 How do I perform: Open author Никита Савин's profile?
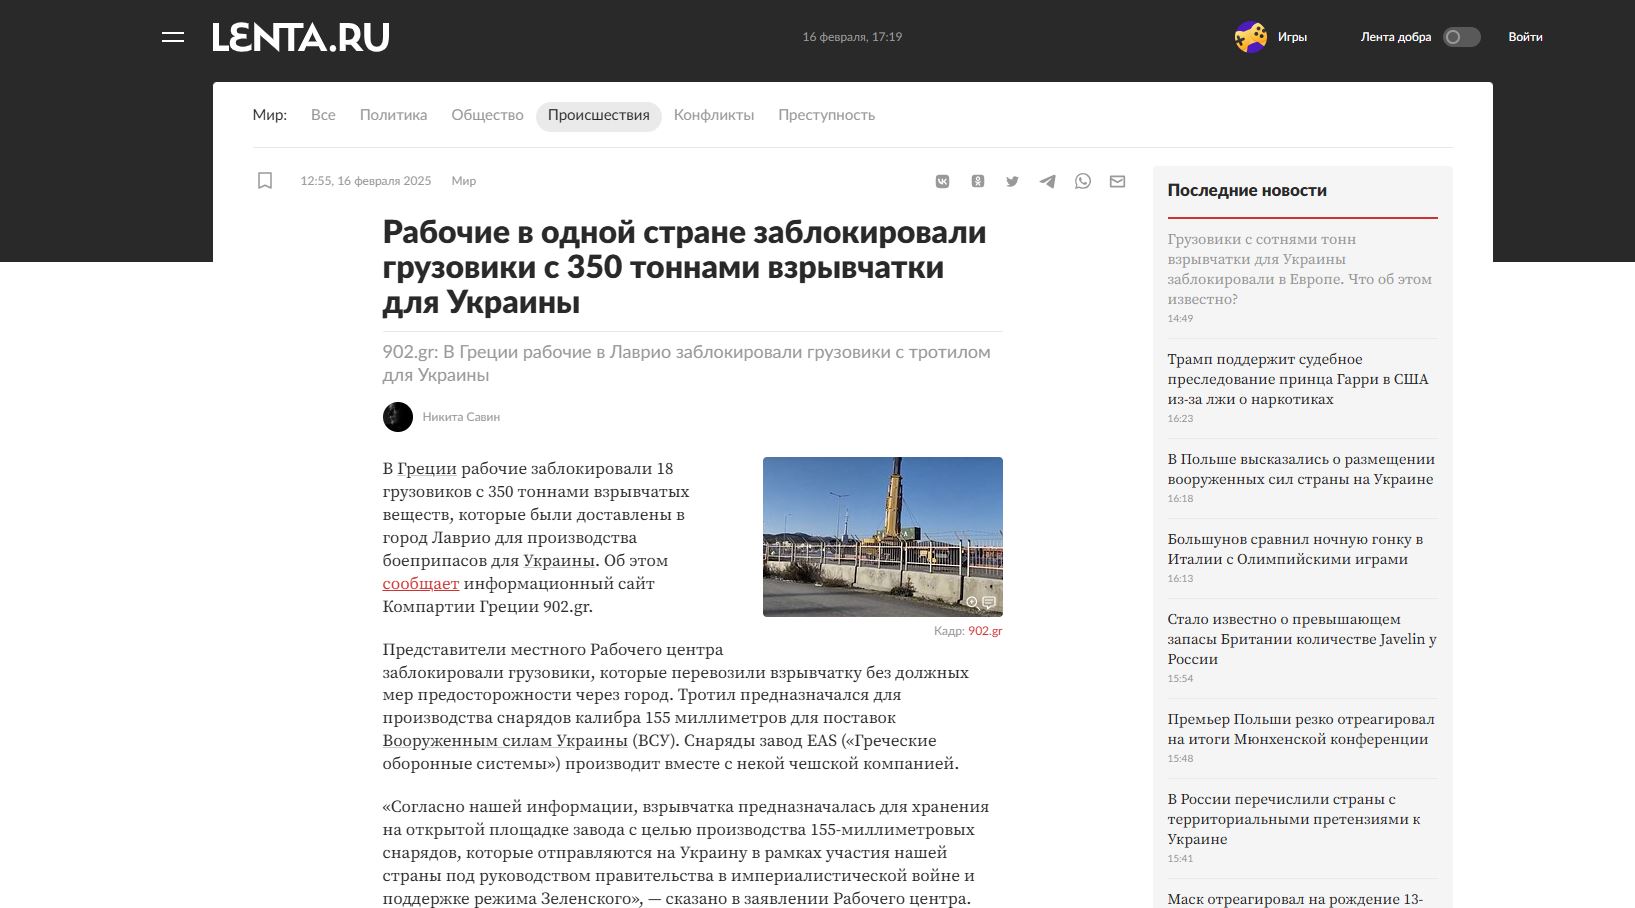[x=460, y=417]
